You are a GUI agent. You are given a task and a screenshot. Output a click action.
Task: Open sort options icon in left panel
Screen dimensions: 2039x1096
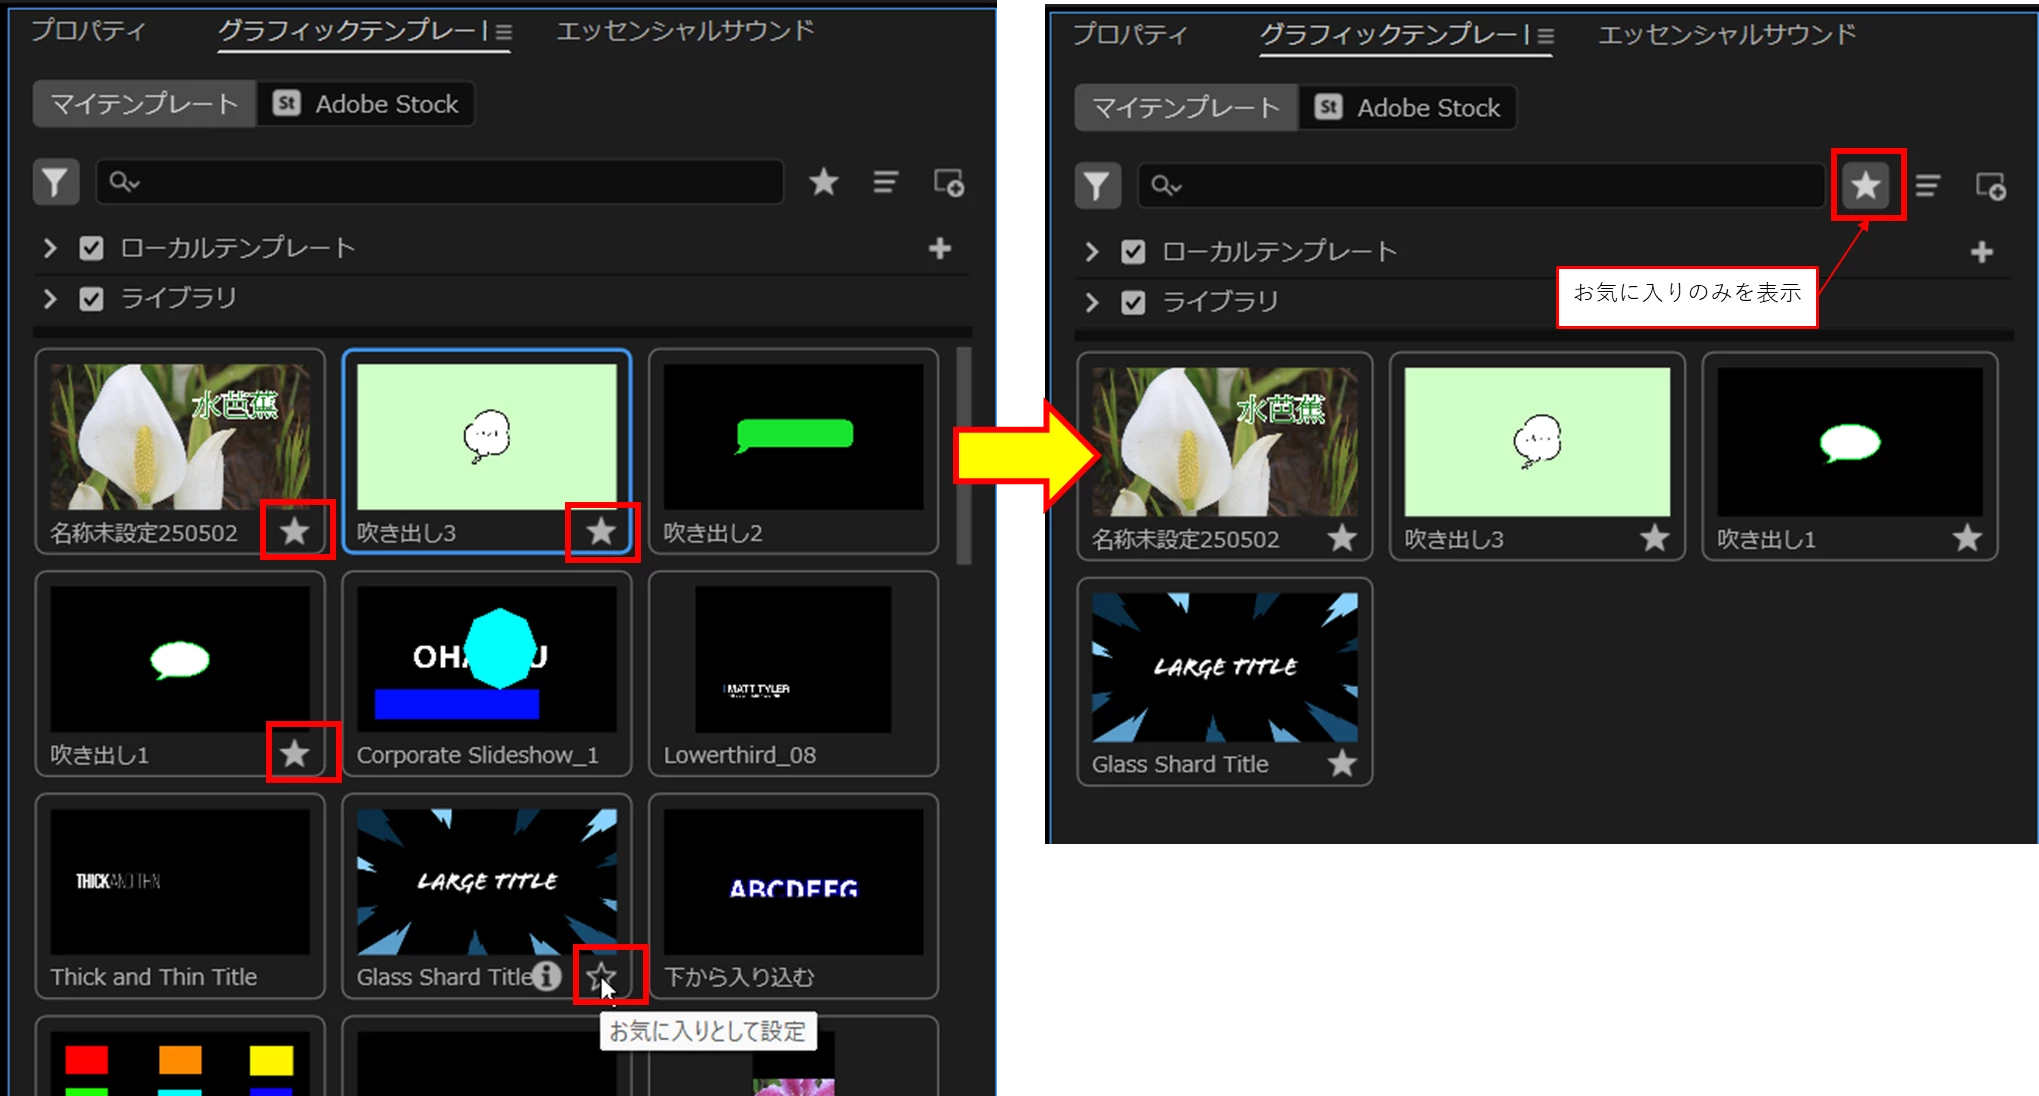(x=885, y=182)
